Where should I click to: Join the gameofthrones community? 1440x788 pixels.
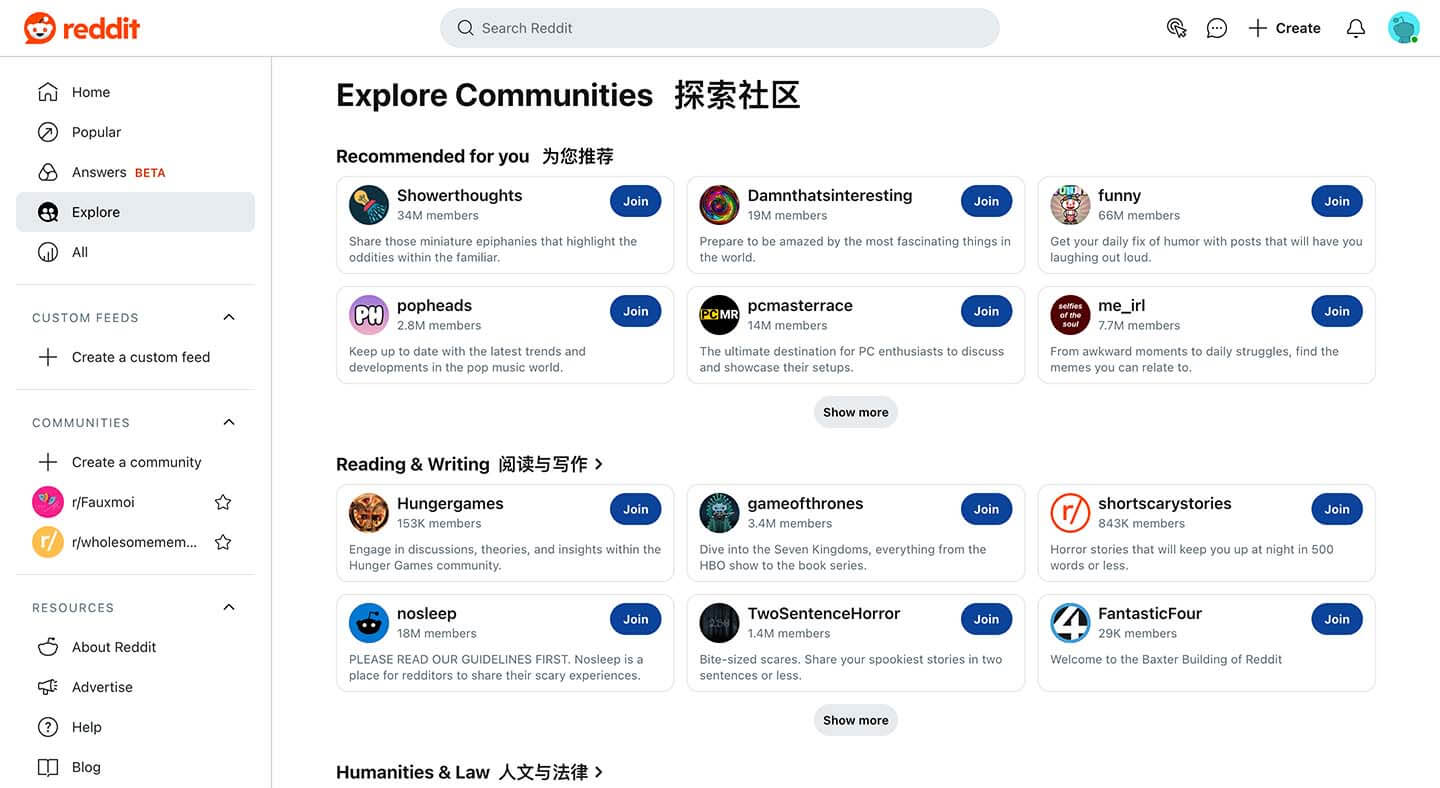tap(987, 509)
